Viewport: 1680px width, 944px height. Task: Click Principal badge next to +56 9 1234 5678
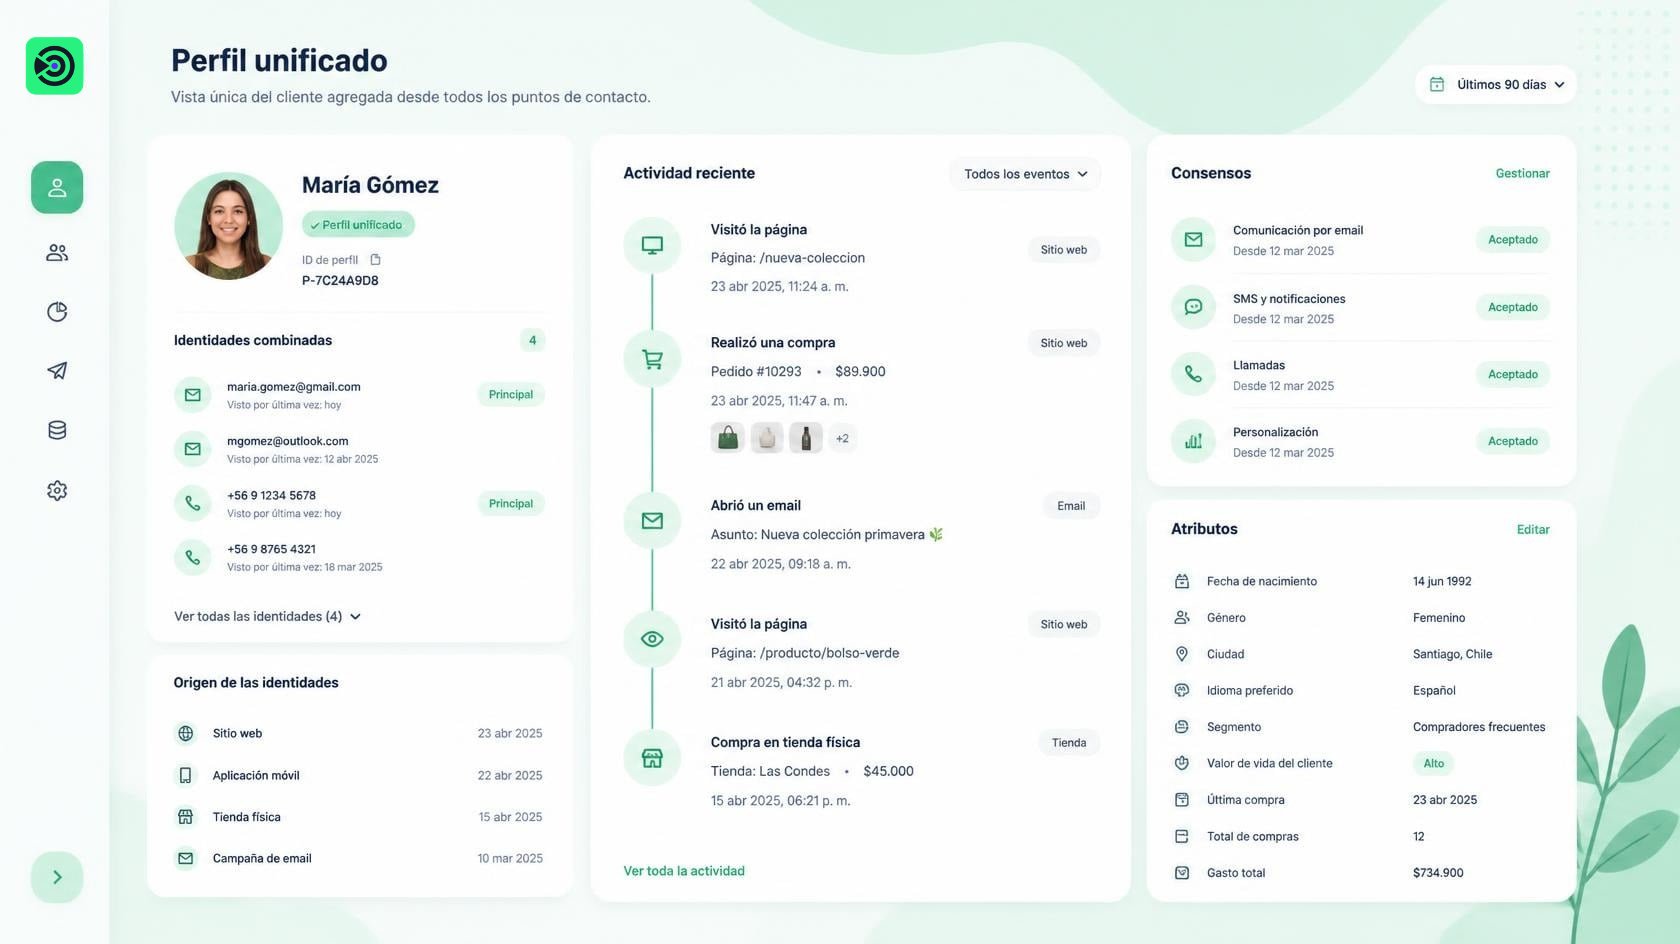(510, 503)
